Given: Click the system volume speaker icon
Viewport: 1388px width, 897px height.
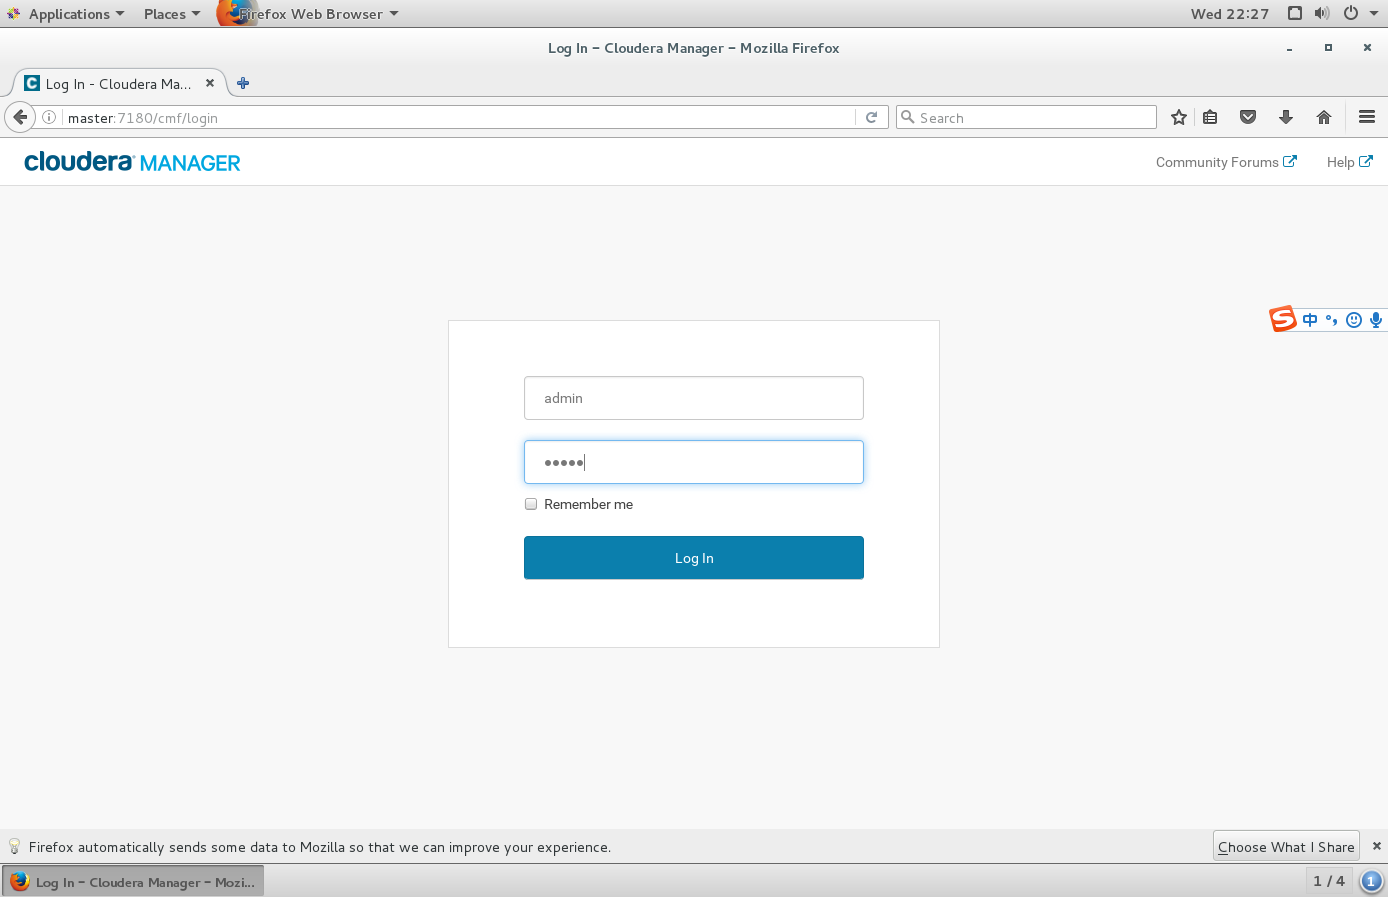Looking at the screenshot, I should click(x=1322, y=13).
